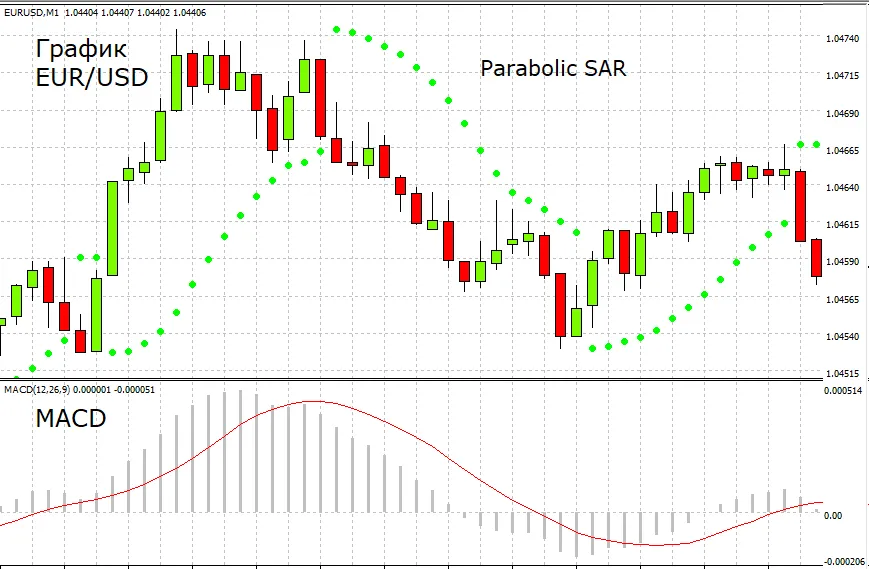869x569 pixels.
Task: Click the Parabolic SAR annotation label
Action: tap(553, 69)
